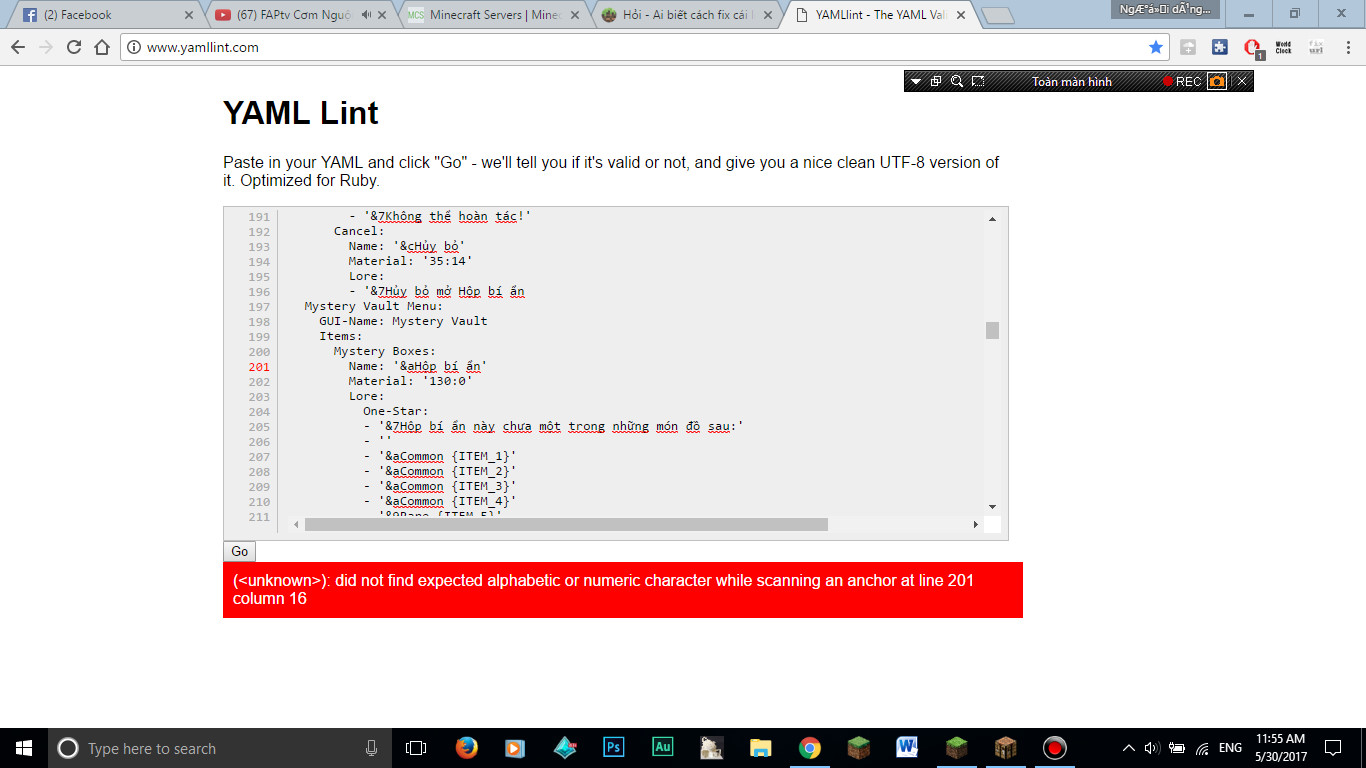Click the 'Type here to search' box

[x=220, y=748]
